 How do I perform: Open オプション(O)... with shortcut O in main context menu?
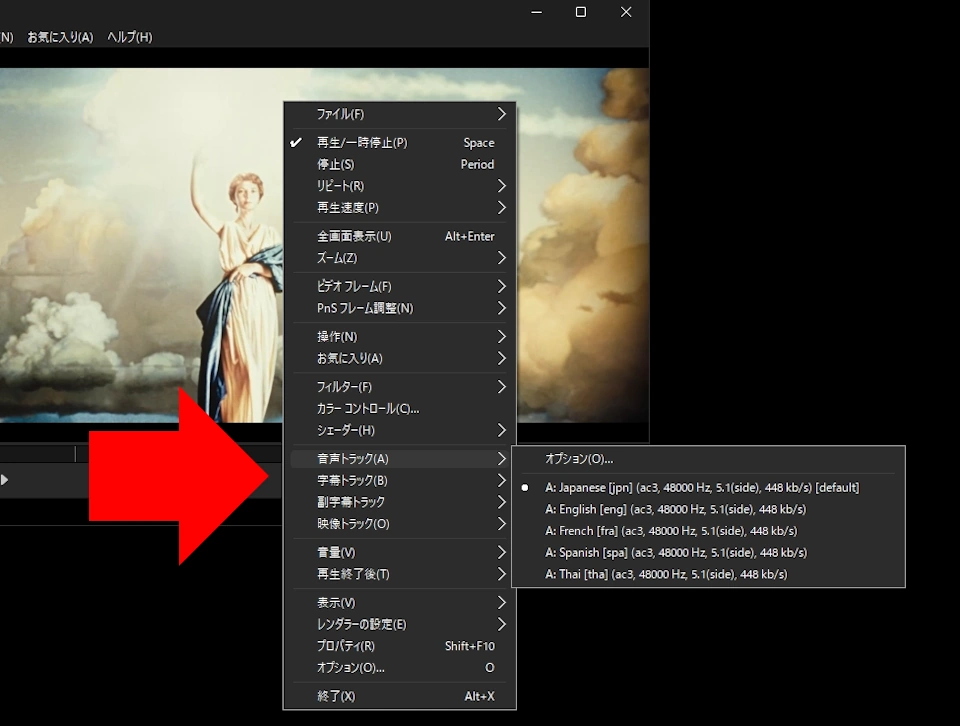tap(400, 668)
